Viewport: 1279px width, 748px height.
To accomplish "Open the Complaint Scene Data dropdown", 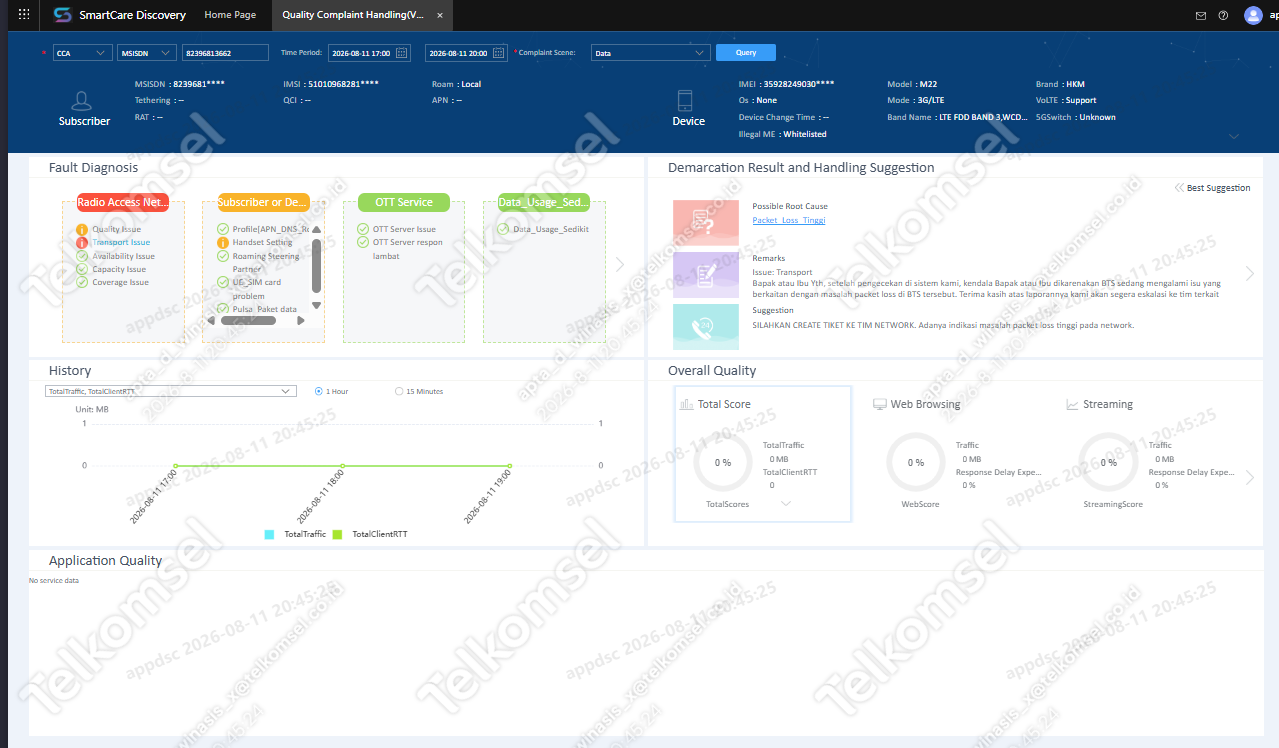I will pos(650,53).
